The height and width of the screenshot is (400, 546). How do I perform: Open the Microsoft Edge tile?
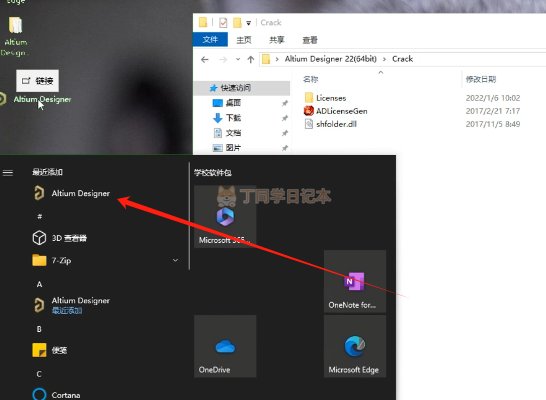[x=355, y=346]
